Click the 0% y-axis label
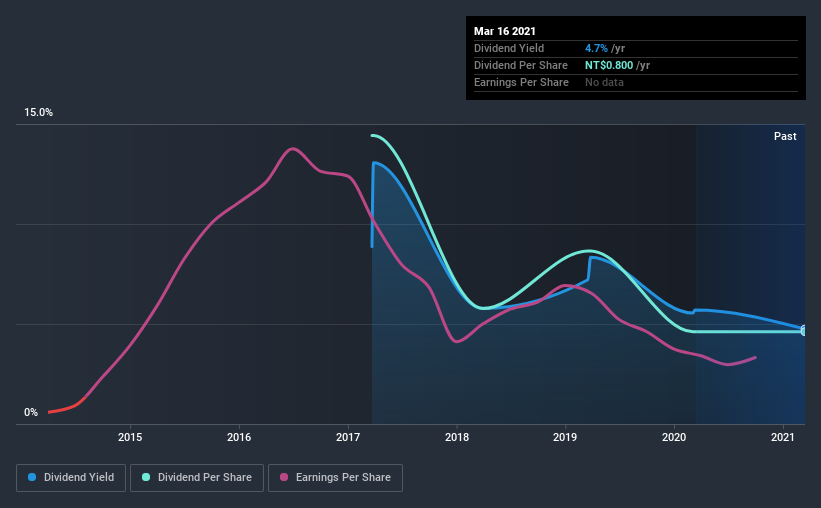 click(31, 413)
